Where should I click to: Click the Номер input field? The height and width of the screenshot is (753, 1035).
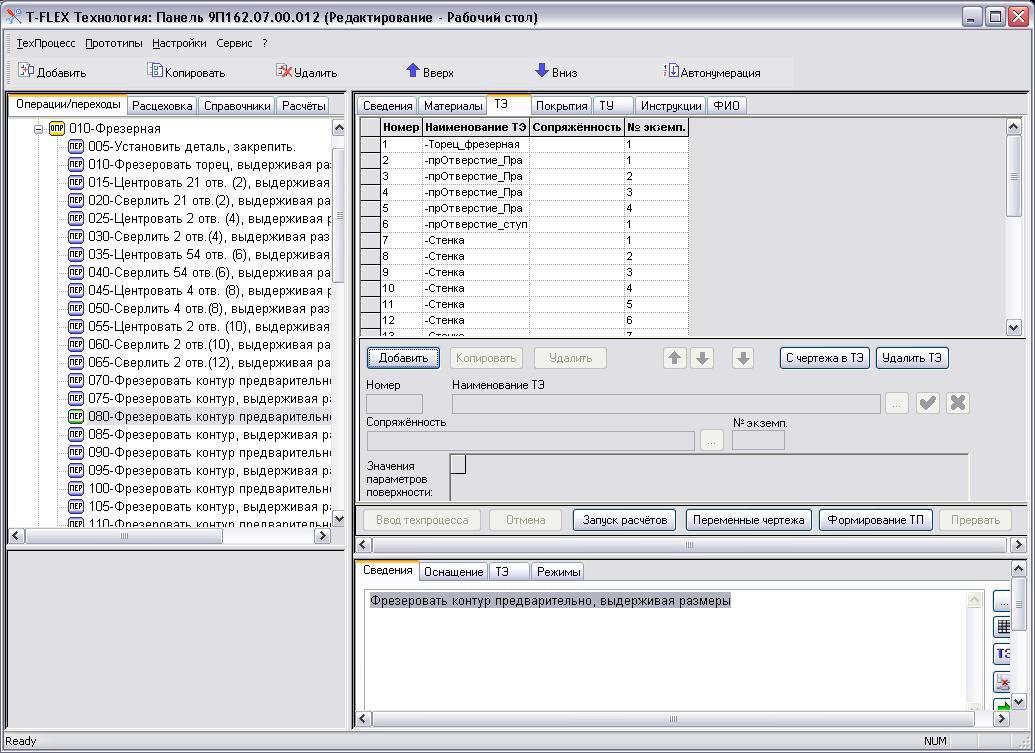(395, 403)
